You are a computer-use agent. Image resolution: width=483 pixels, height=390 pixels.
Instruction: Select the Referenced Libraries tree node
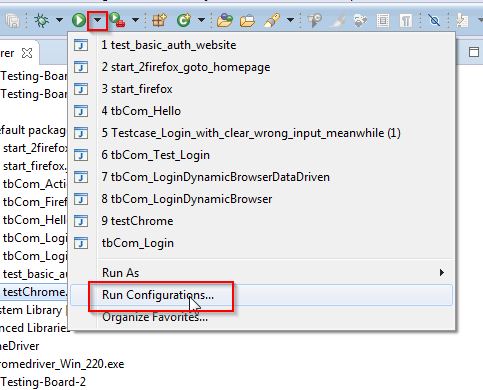pyautogui.click(x=34, y=328)
